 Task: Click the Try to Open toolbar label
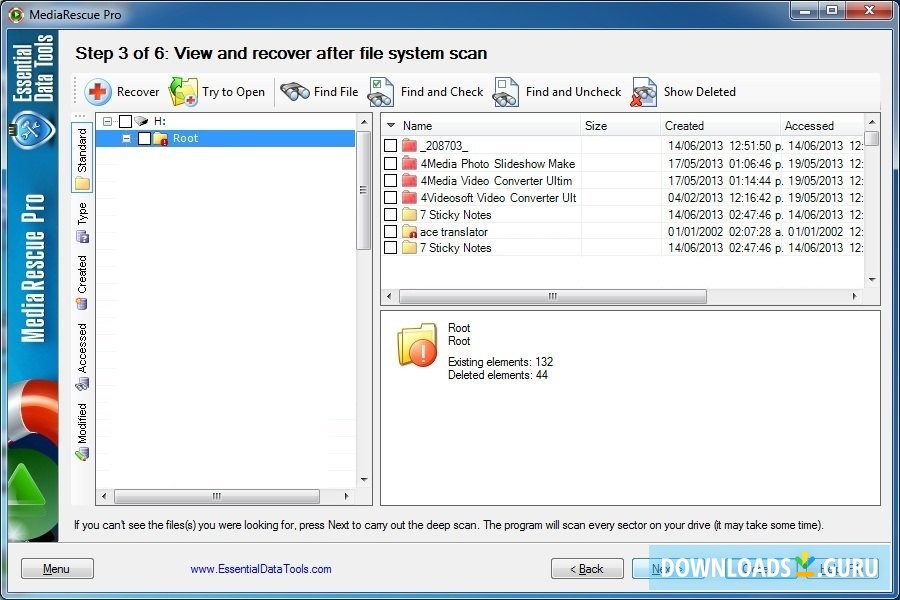pos(233,92)
